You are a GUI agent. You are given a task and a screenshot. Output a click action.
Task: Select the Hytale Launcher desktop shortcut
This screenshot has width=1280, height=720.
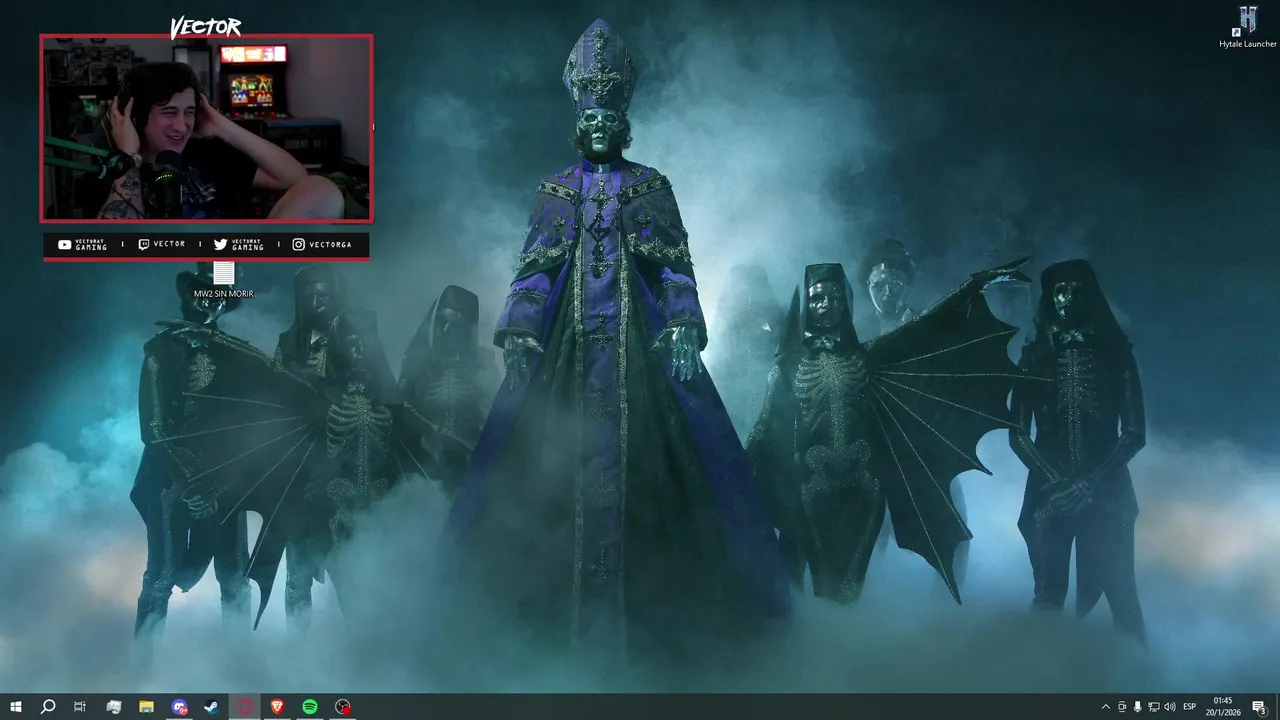pyautogui.click(x=1248, y=27)
